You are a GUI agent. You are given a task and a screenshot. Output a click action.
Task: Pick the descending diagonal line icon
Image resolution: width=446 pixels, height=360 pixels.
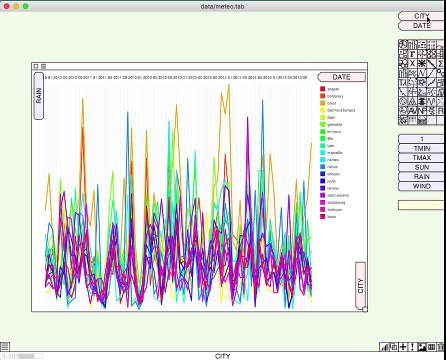[x=431, y=63]
